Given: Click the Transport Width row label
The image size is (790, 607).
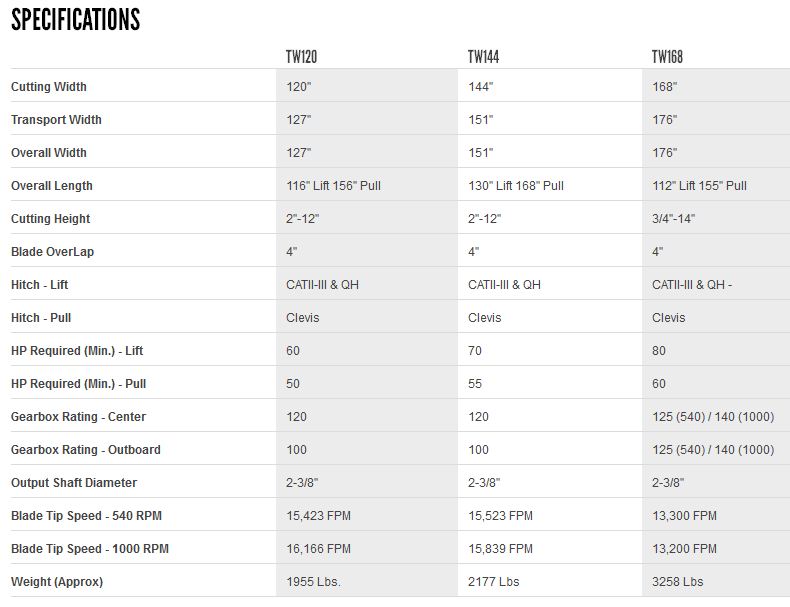Looking at the screenshot, I should tap(56, 120).
